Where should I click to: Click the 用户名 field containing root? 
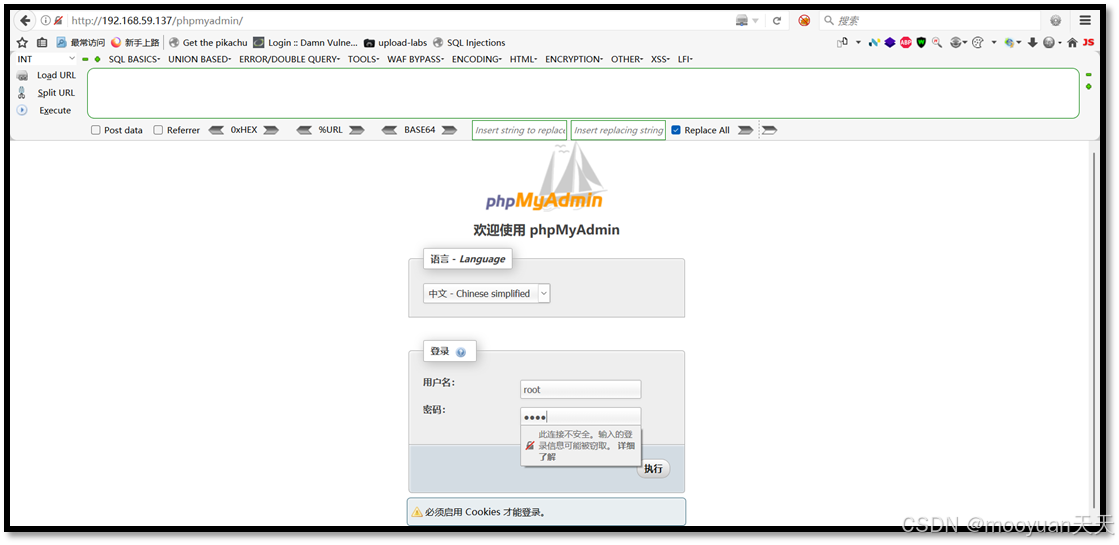pos(580,389)
